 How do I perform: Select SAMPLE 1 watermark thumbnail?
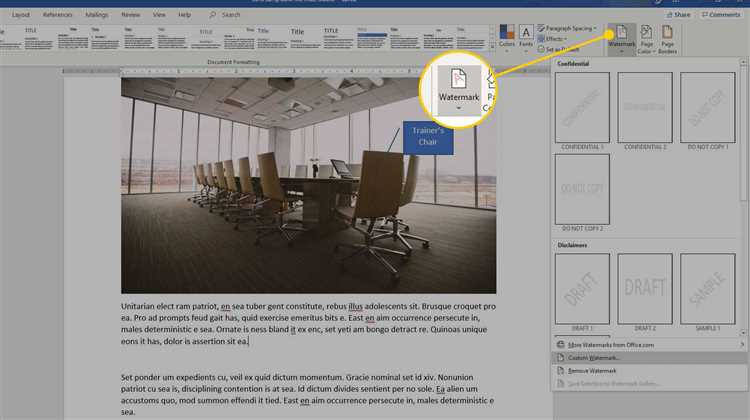(707, 289)
